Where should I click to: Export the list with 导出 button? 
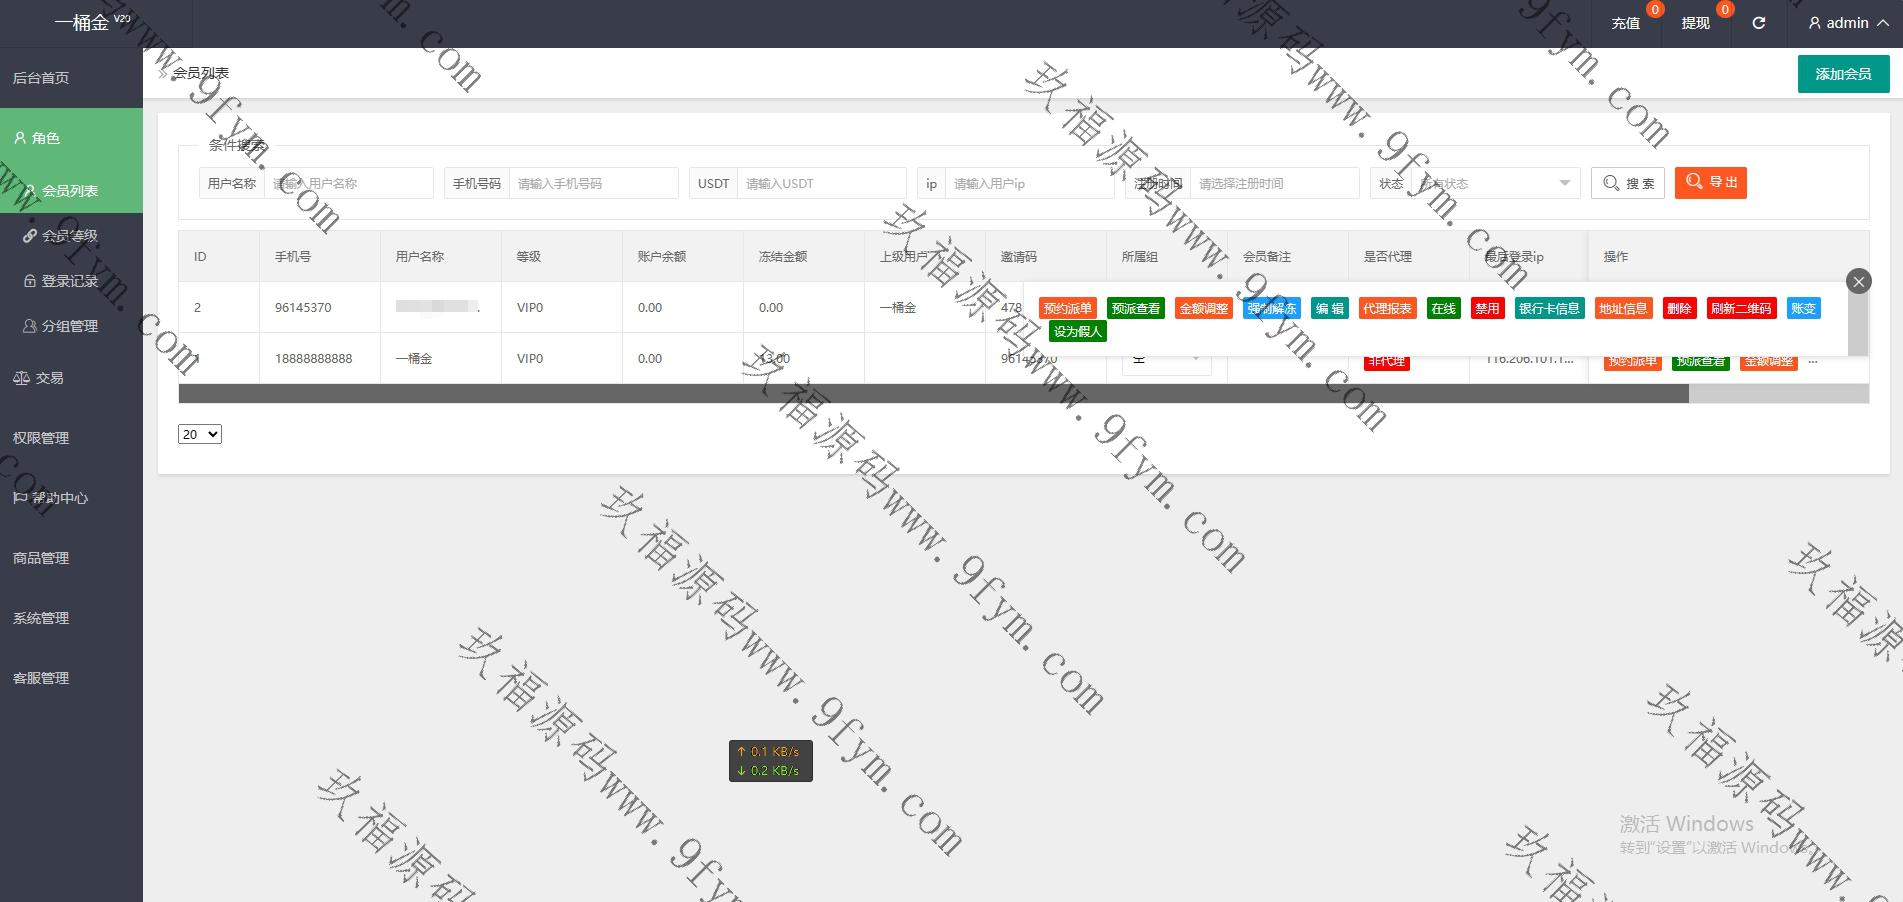pos(1710,183)
